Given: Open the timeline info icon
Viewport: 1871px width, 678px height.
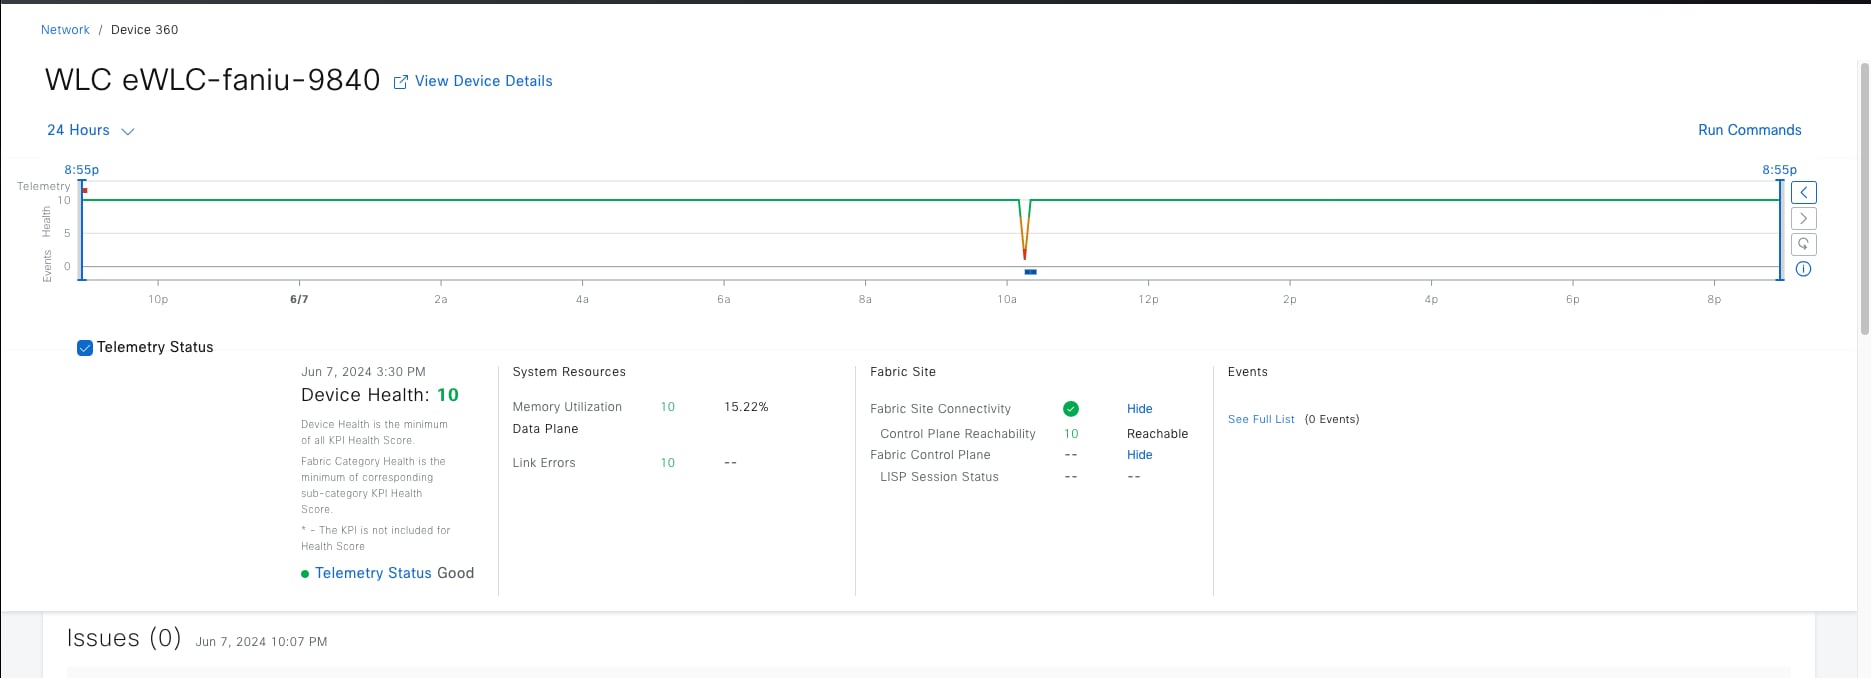Looking at the screenshot, I should click(1803, 269).
